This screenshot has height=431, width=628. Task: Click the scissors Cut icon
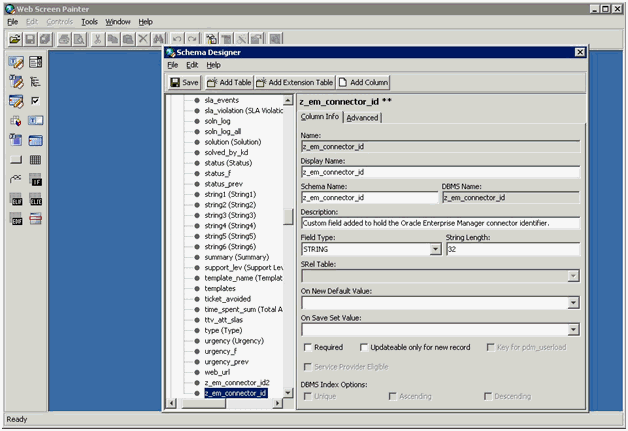coord(97,39)
